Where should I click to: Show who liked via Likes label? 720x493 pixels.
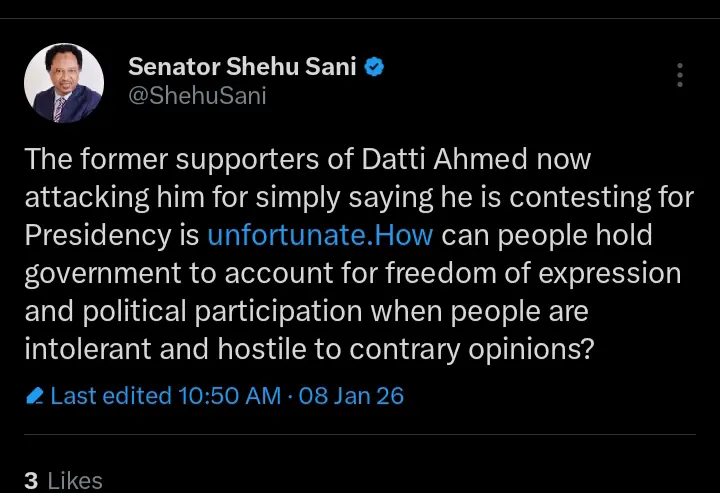pyautogui.click(x=75, y=481)
